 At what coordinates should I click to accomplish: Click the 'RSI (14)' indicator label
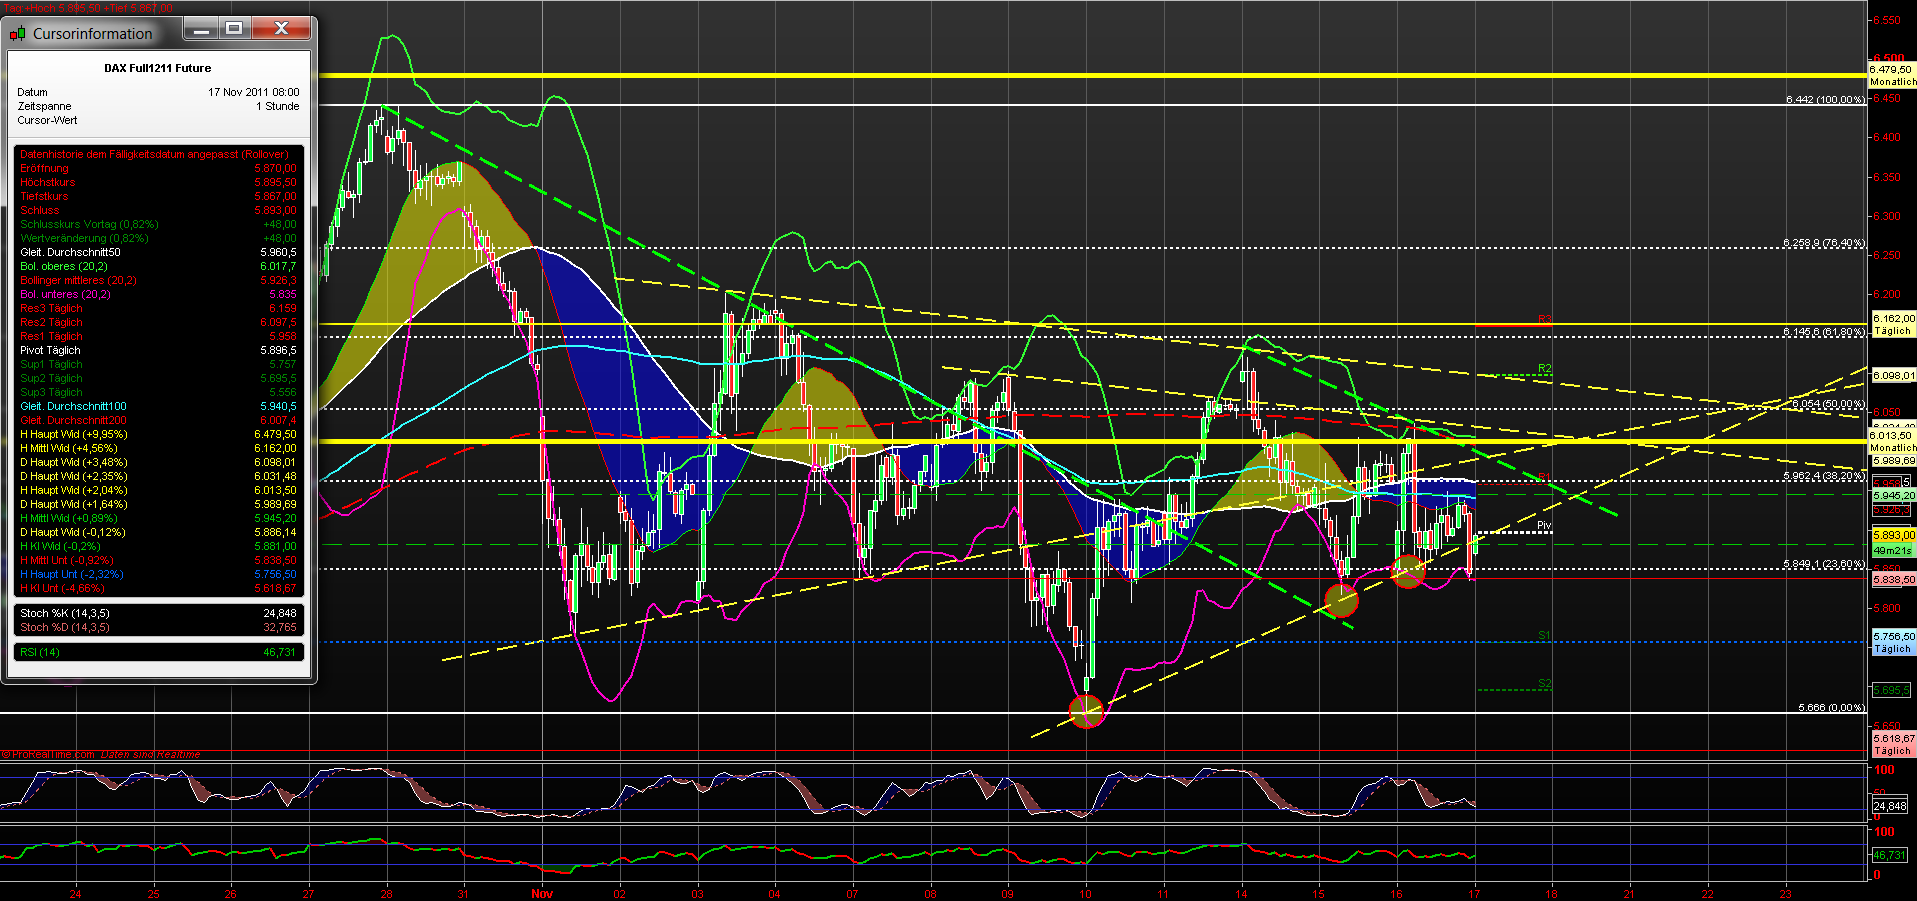[39, 651]
